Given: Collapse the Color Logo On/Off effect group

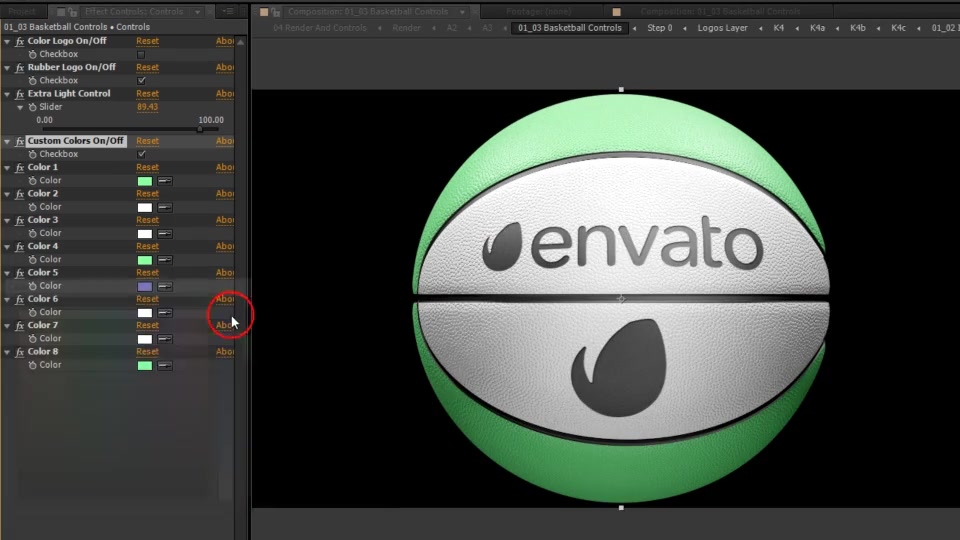Looking at the screenshot, I should click(x=7, y=41).
